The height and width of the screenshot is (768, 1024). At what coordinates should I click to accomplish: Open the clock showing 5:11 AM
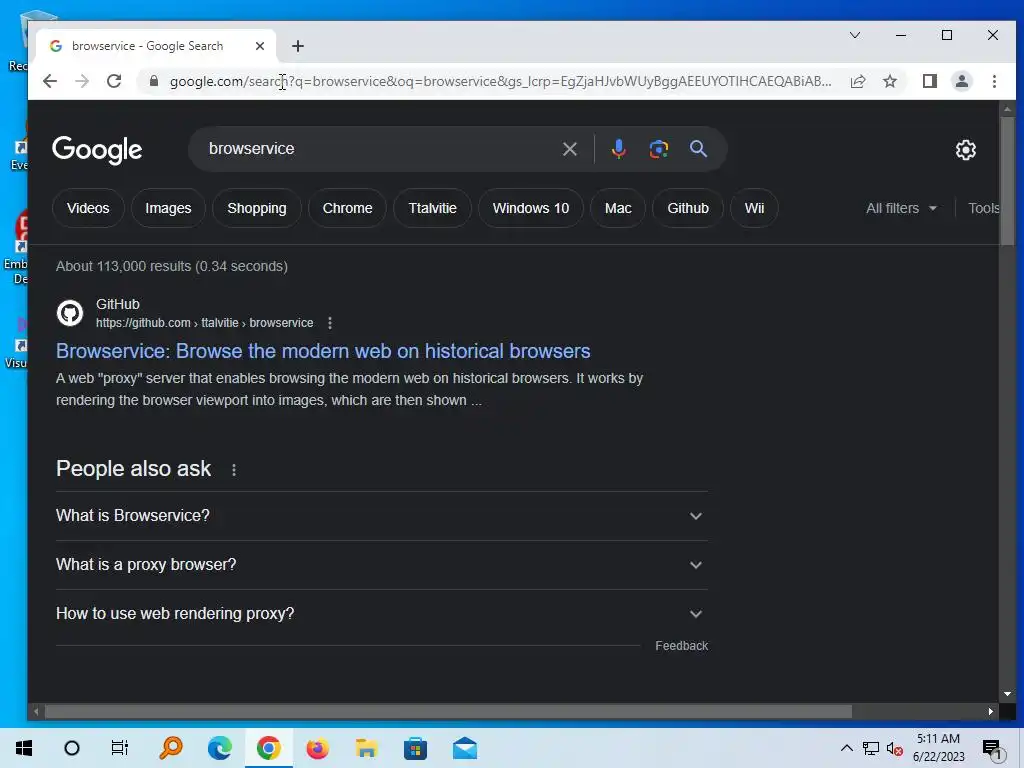[938, 748]
